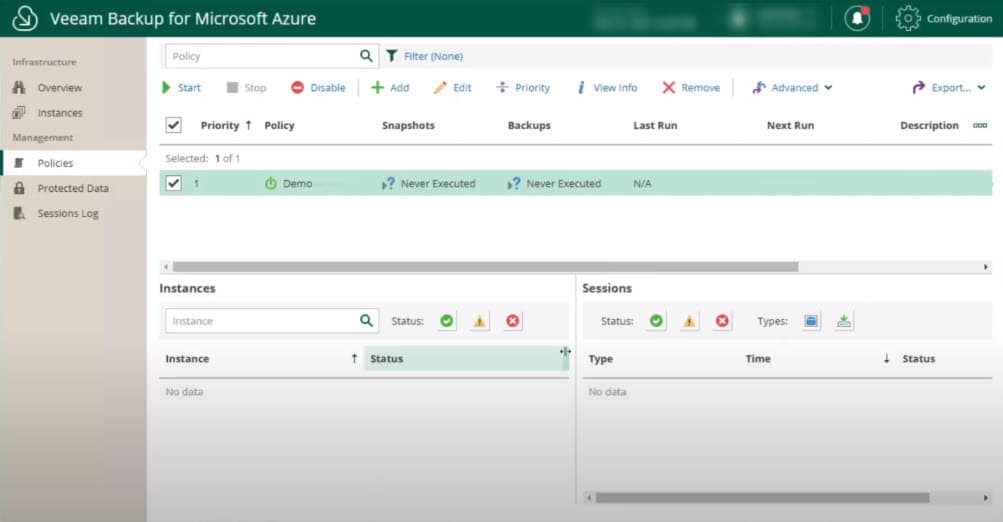
Task: Open column chooser dots icon
Action: point(980,125)
